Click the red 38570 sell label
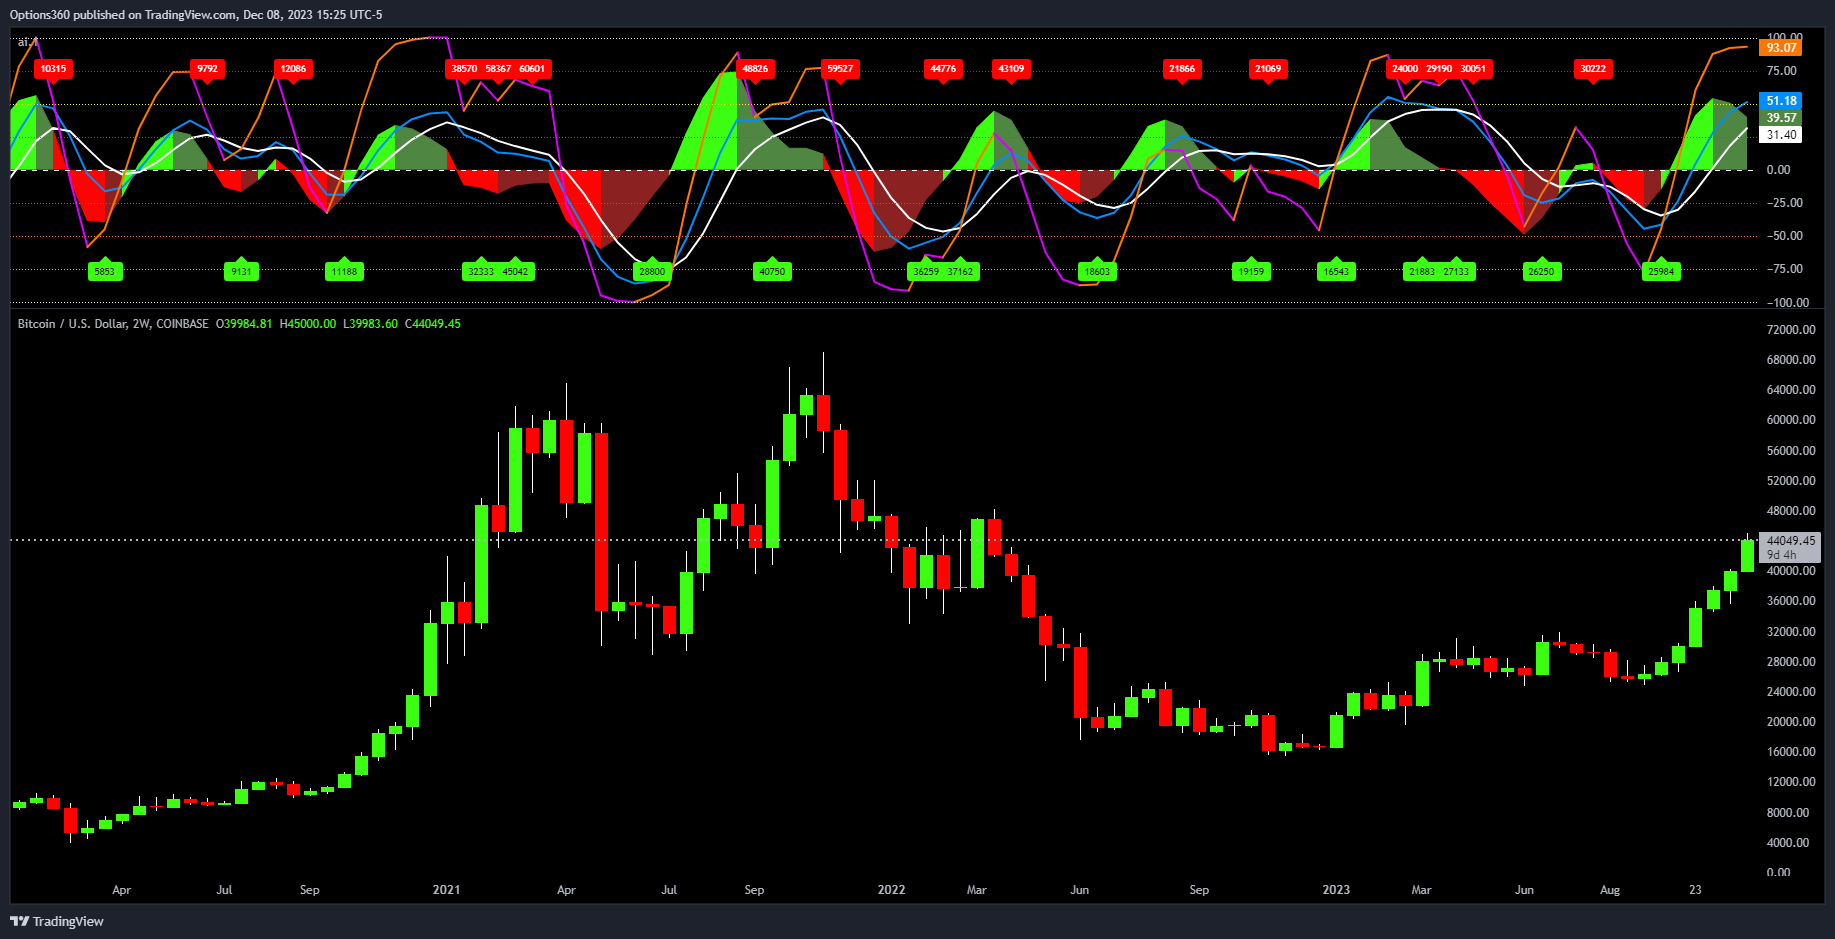The width and height of the screenshot is (1835, 939). pyautogui.click(x=464, y=69)
